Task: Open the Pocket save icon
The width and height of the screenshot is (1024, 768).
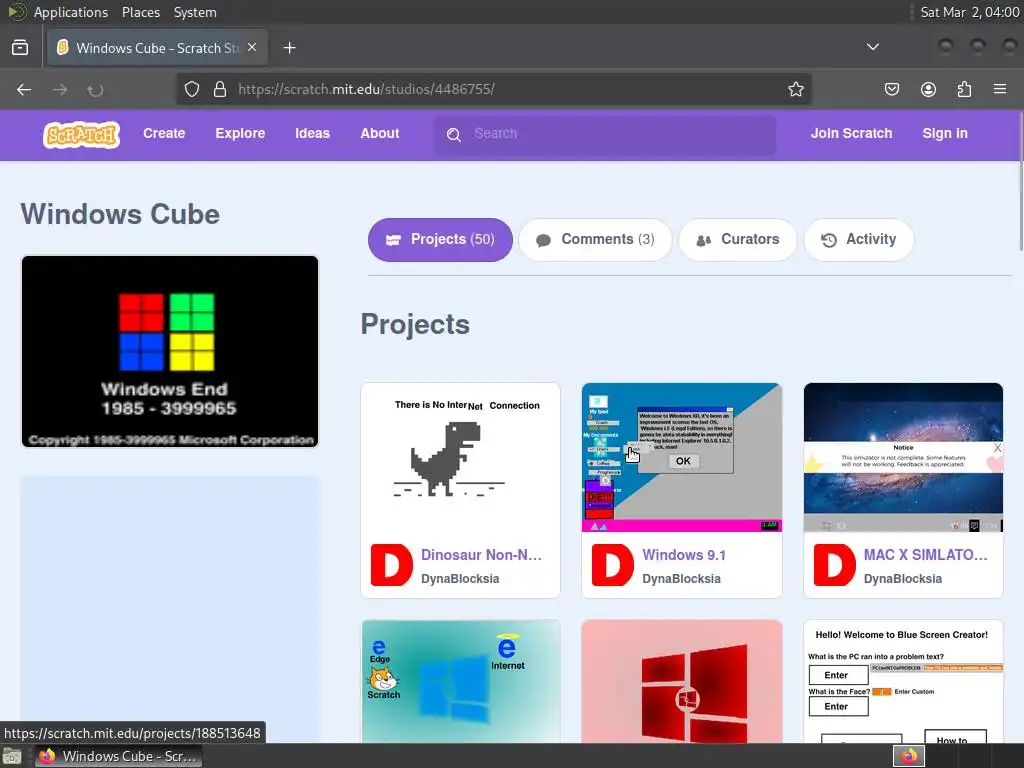Action: (892, 89)
